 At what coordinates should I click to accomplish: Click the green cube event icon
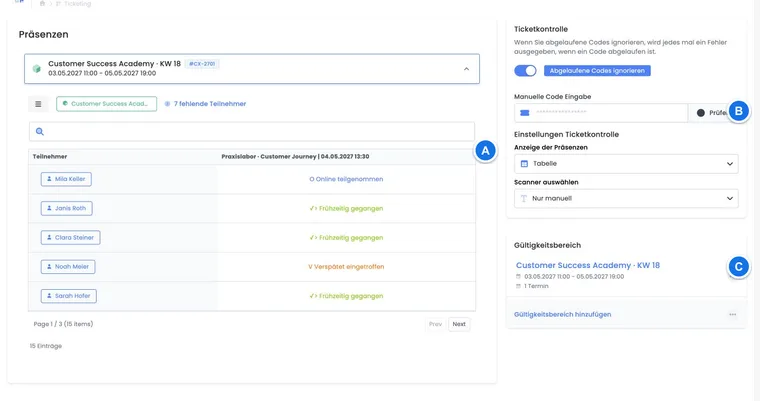(36, 69)
